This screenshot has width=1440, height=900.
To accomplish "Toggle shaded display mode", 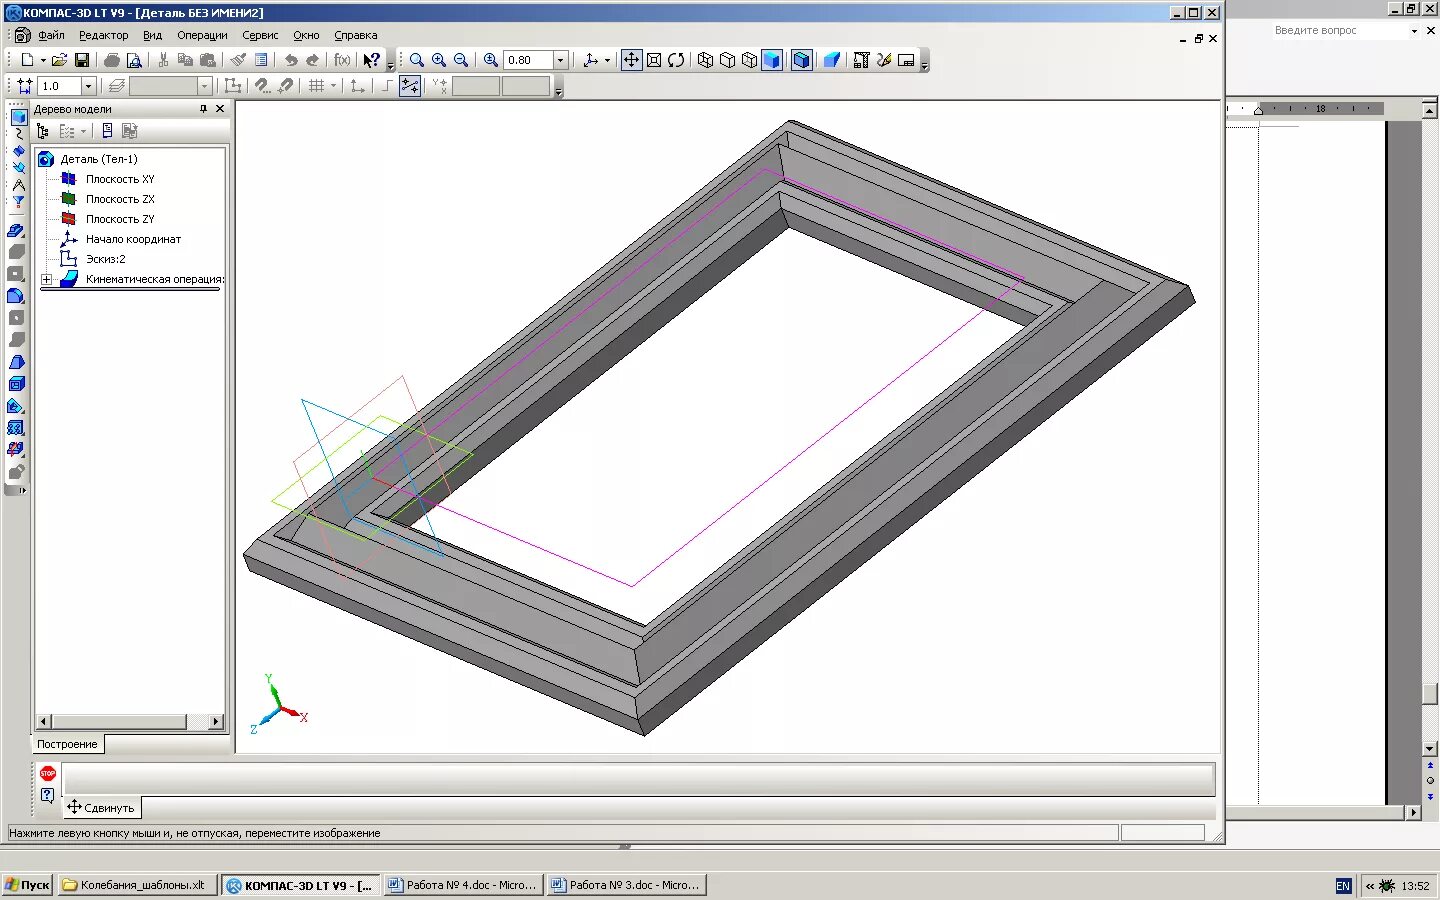I will (771, 60).
